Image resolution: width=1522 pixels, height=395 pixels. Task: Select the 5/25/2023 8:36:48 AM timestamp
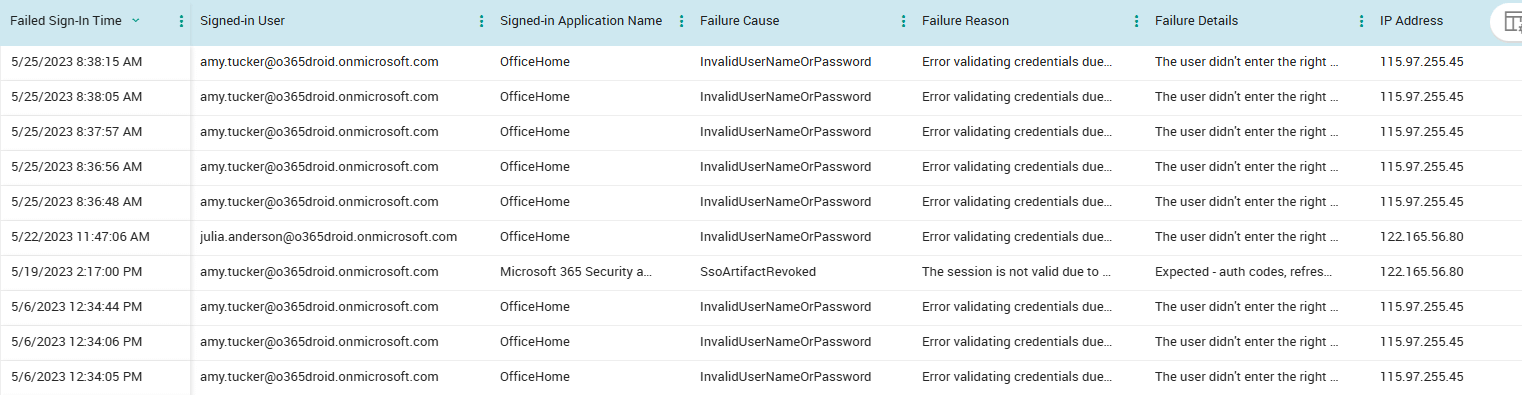76,202
